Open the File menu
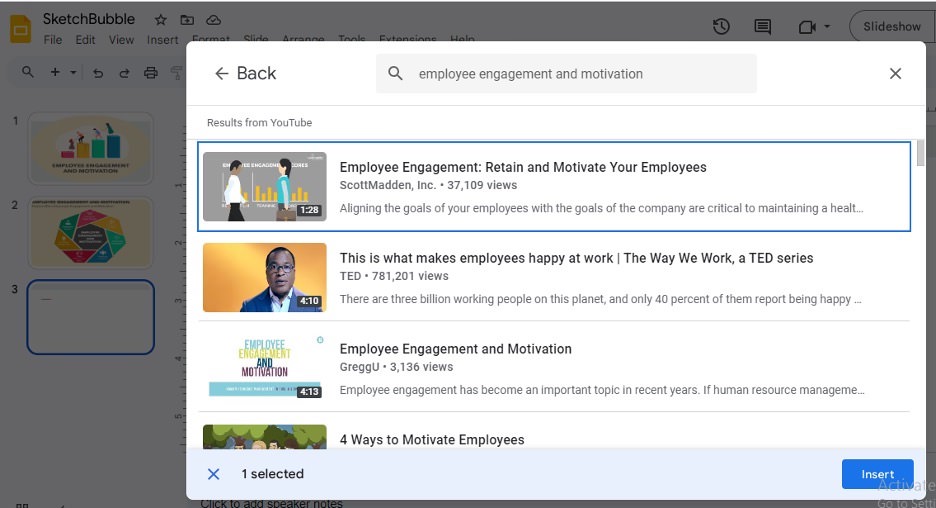936x508 pixels. [x=53, y=39]
